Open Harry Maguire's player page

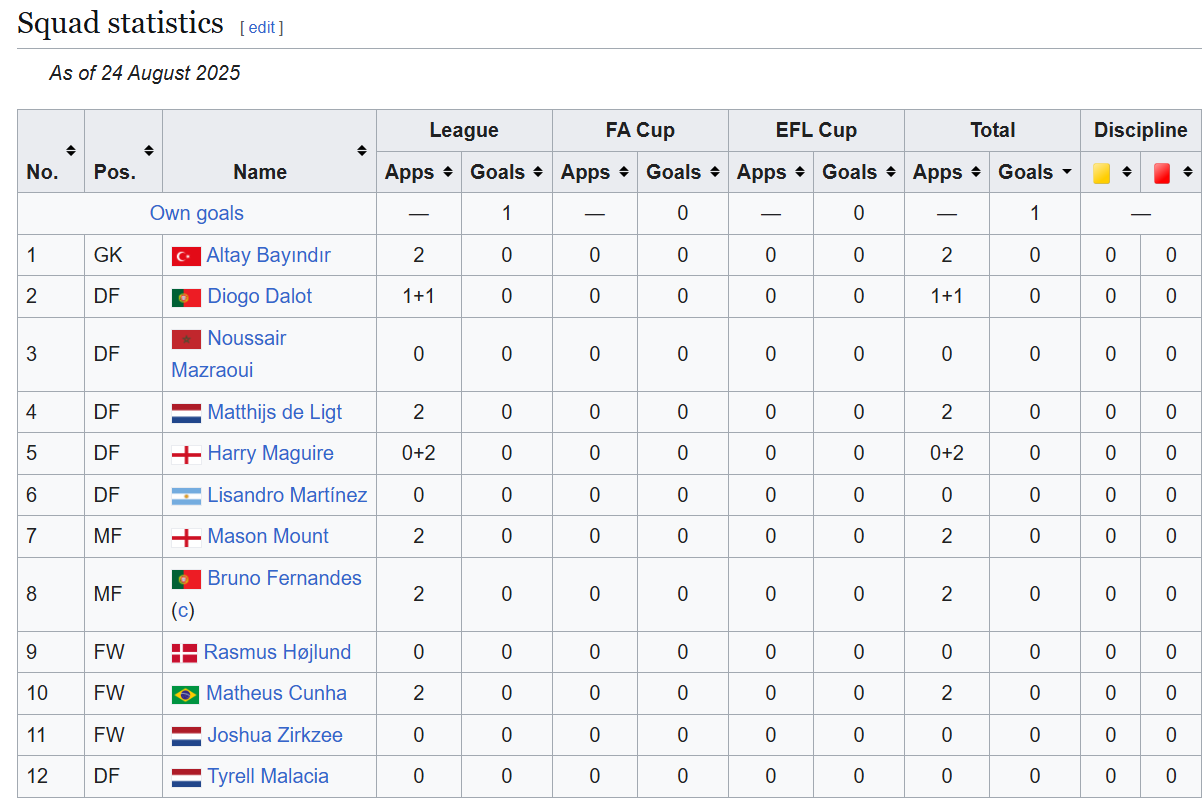coord(270,453)
